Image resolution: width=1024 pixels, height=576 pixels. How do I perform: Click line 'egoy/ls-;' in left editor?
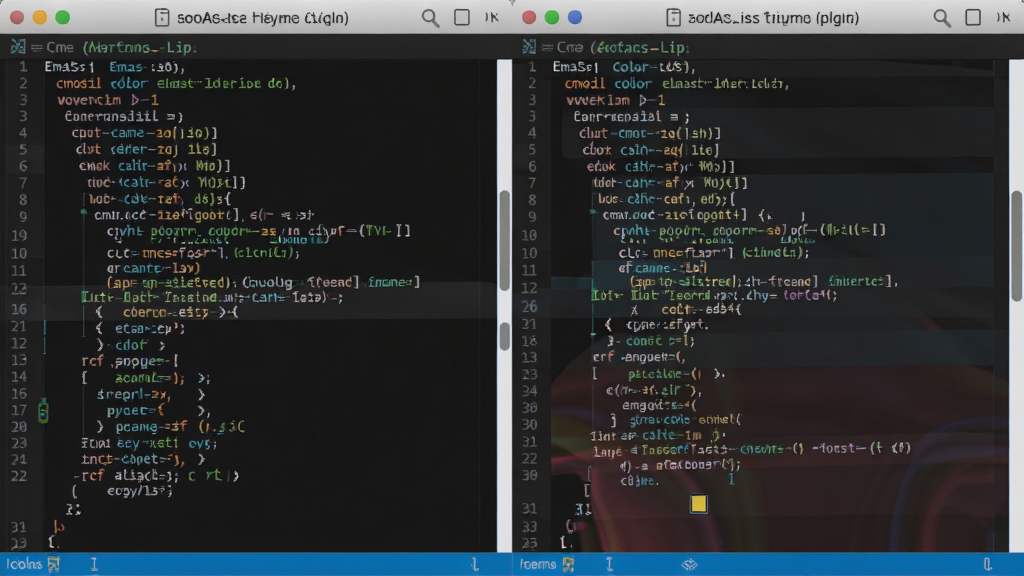pyautogui.click(x=140, y=490)
